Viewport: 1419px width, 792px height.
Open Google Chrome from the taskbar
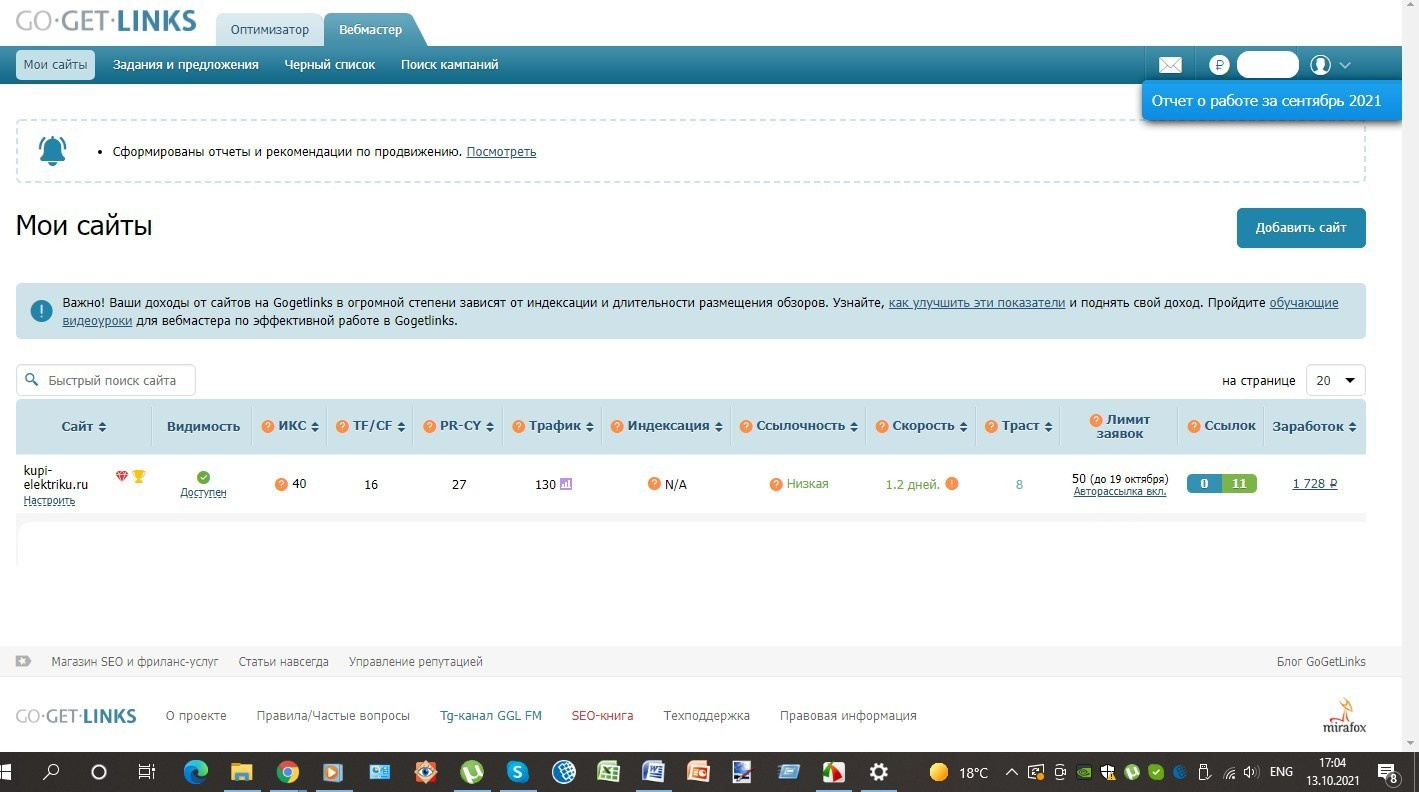[x=288, y=772]
